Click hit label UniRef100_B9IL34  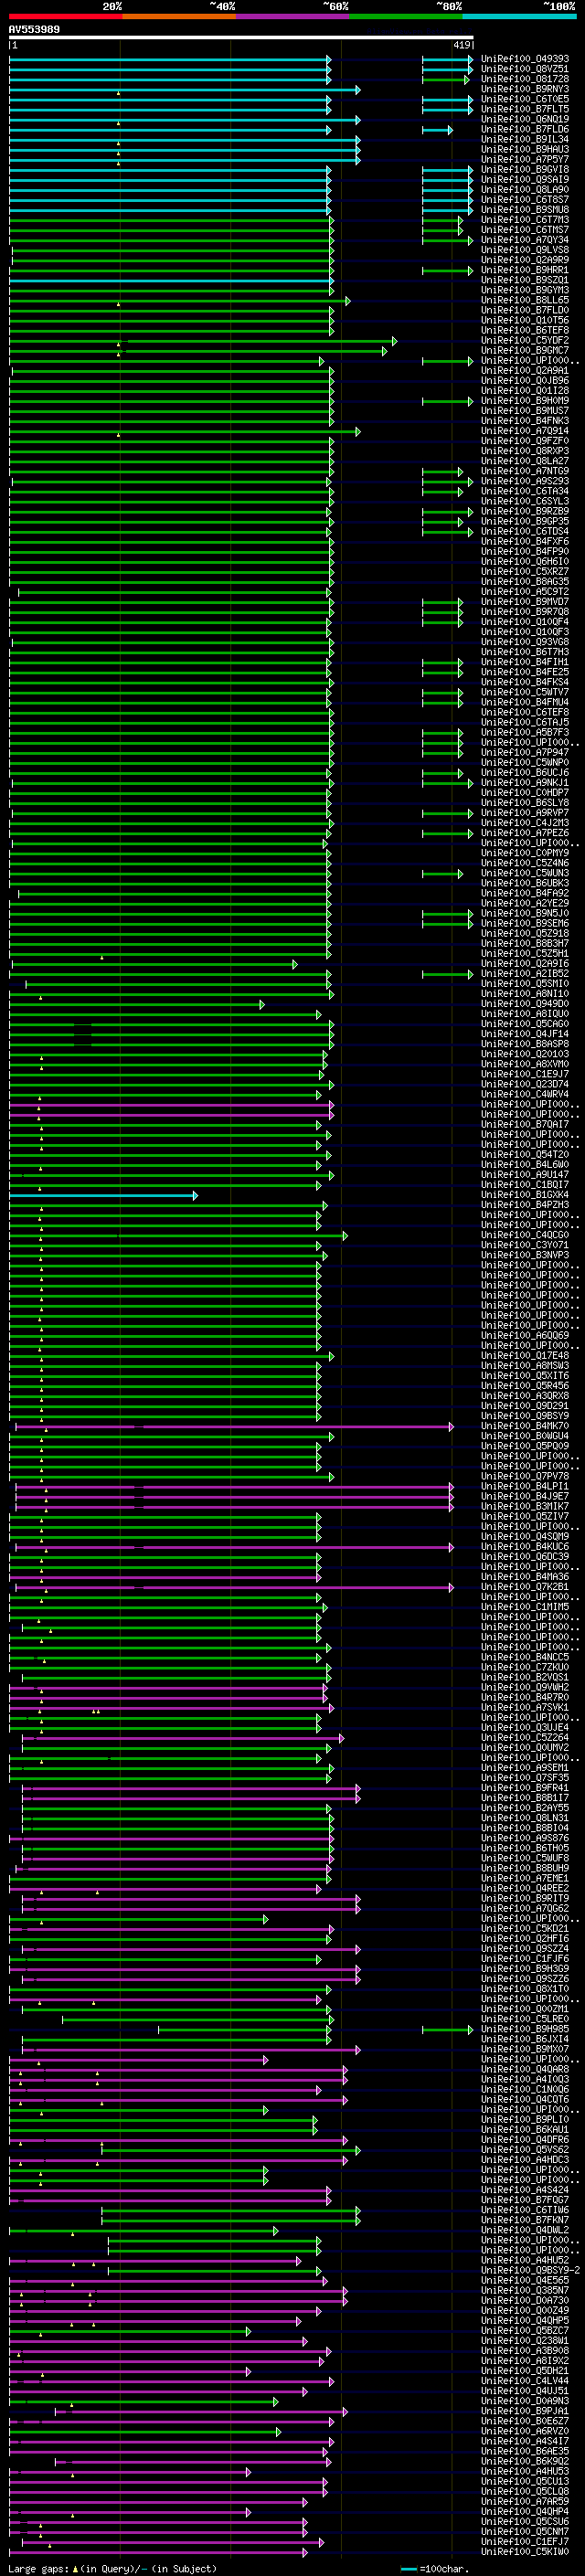[525, 139]
